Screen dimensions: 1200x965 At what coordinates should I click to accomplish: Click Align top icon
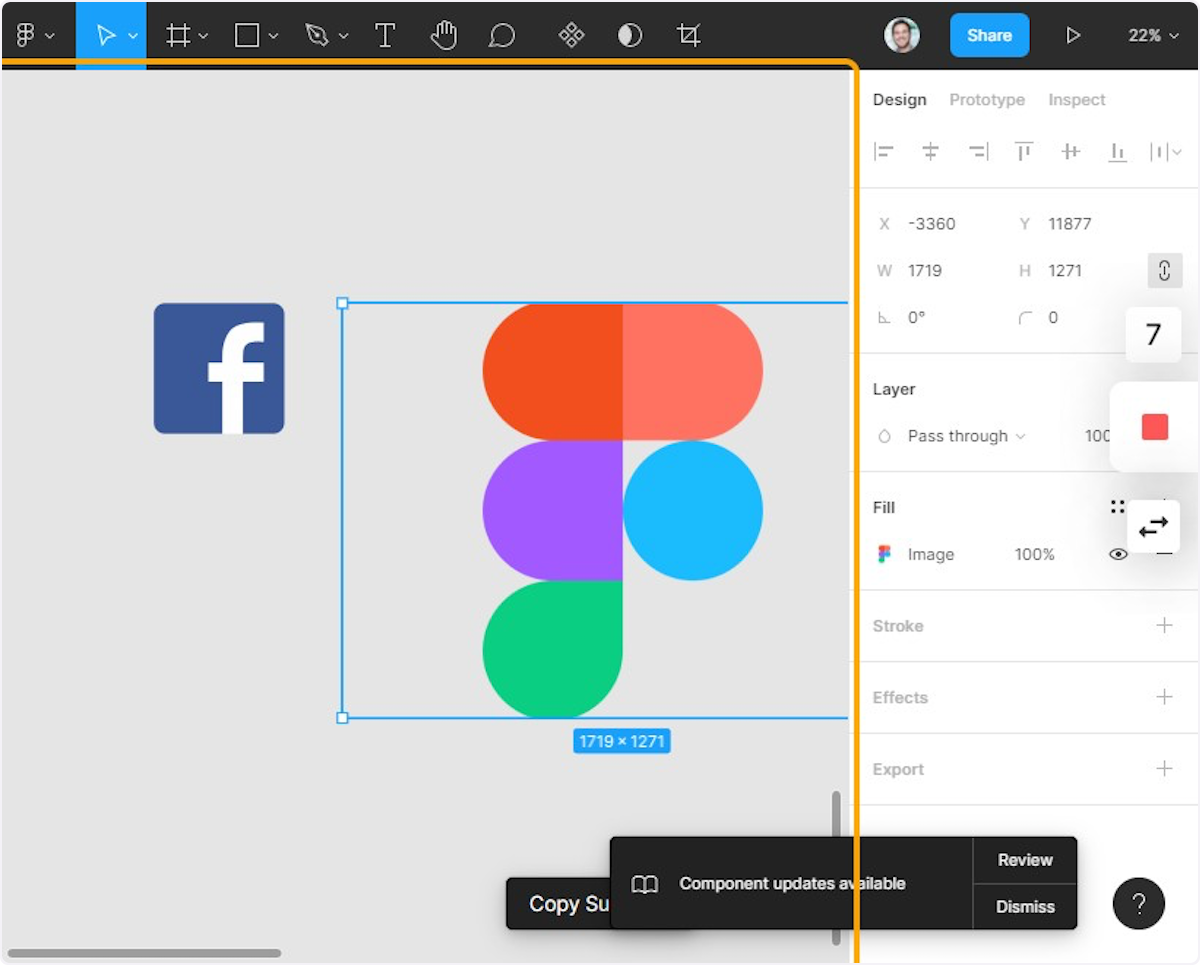pos(1024,152)
